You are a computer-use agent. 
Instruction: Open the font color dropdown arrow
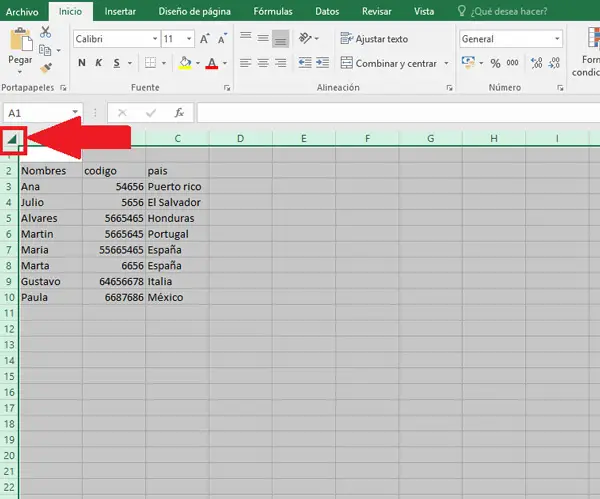click(225, 63)
